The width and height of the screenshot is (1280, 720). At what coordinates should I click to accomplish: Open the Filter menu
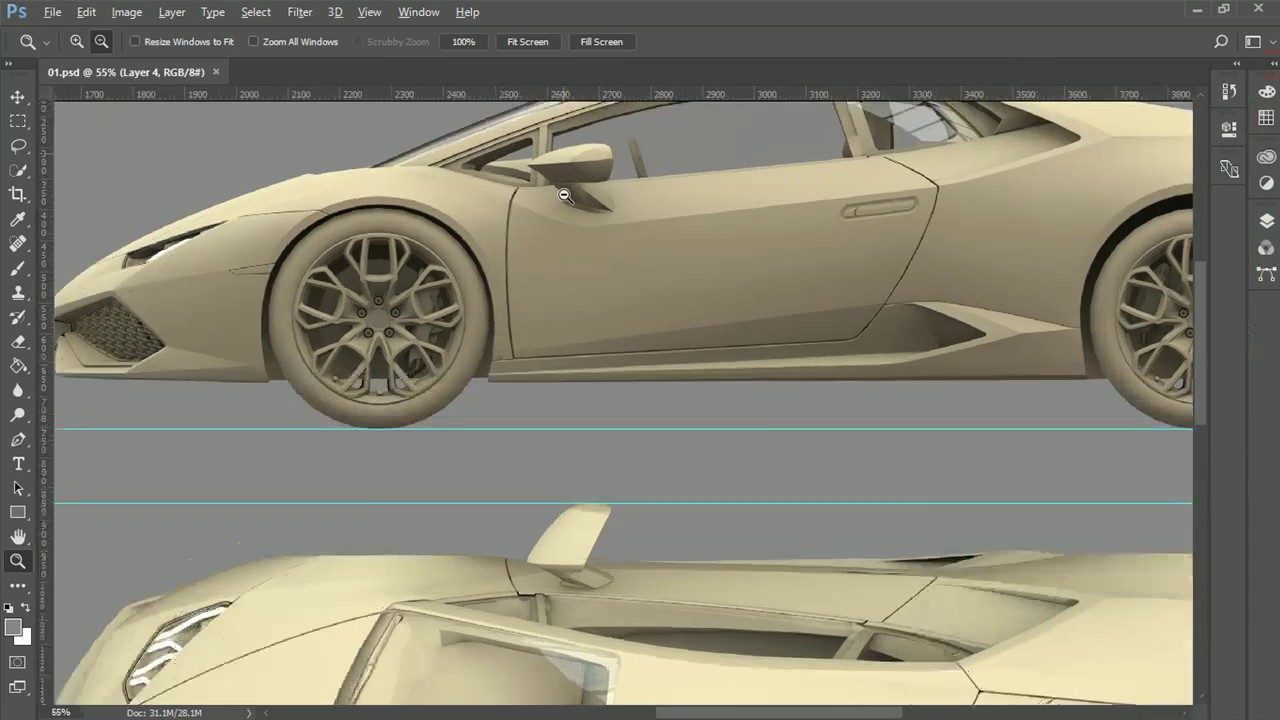[300, 12]
